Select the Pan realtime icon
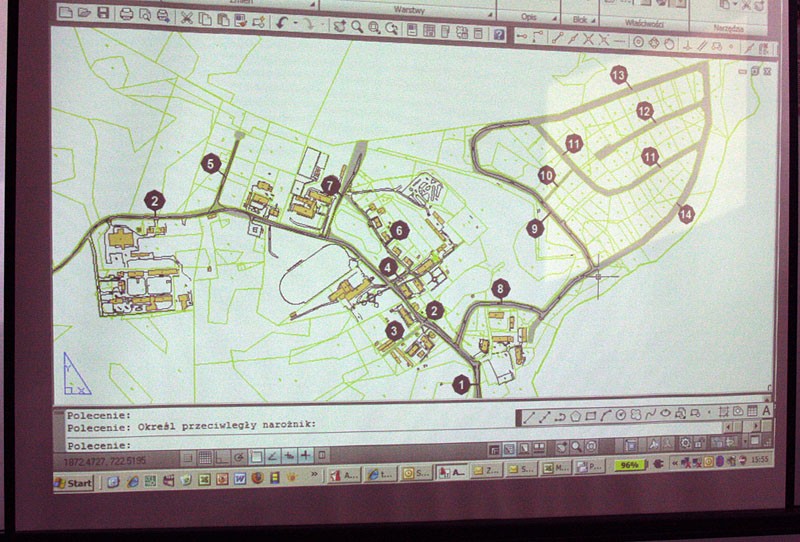Screen dimensions: 800x542 click(x=339, y=27)
